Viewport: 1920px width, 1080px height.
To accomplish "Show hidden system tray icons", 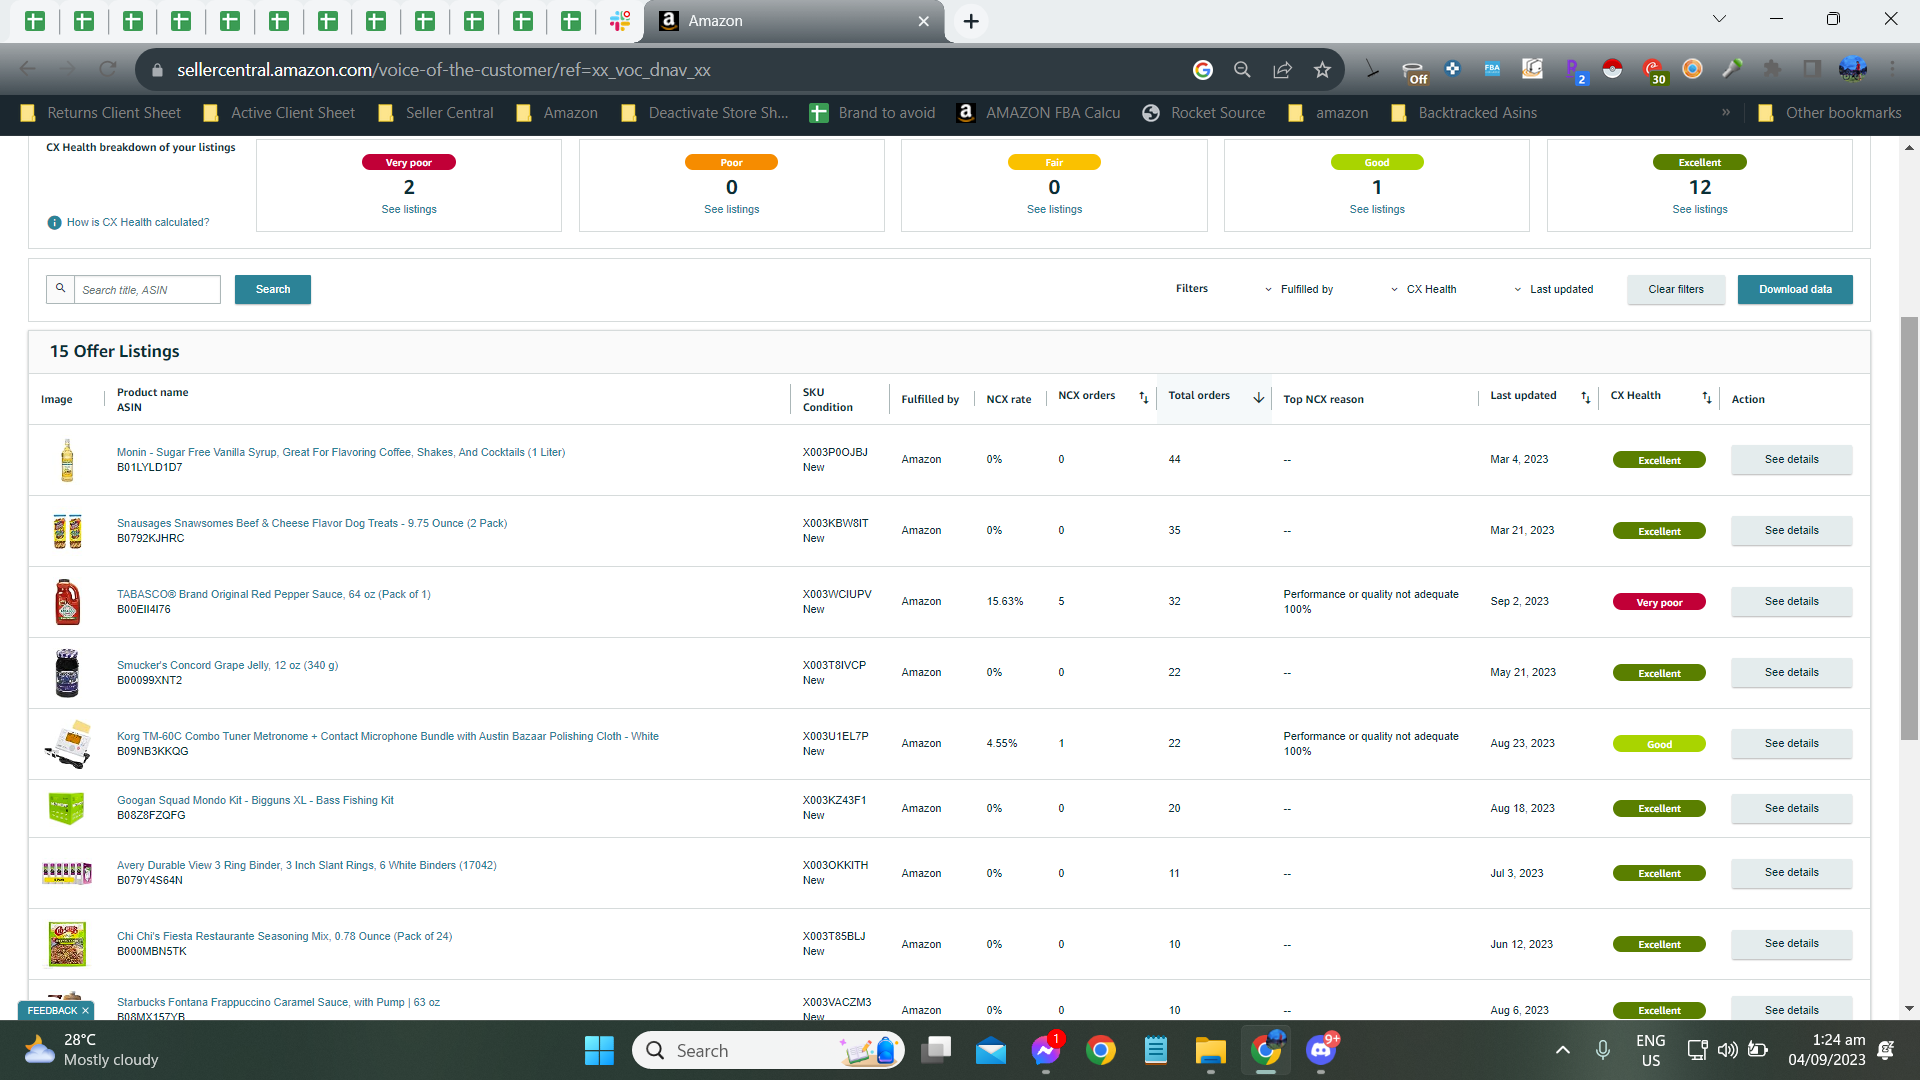I will 1562,1050.
